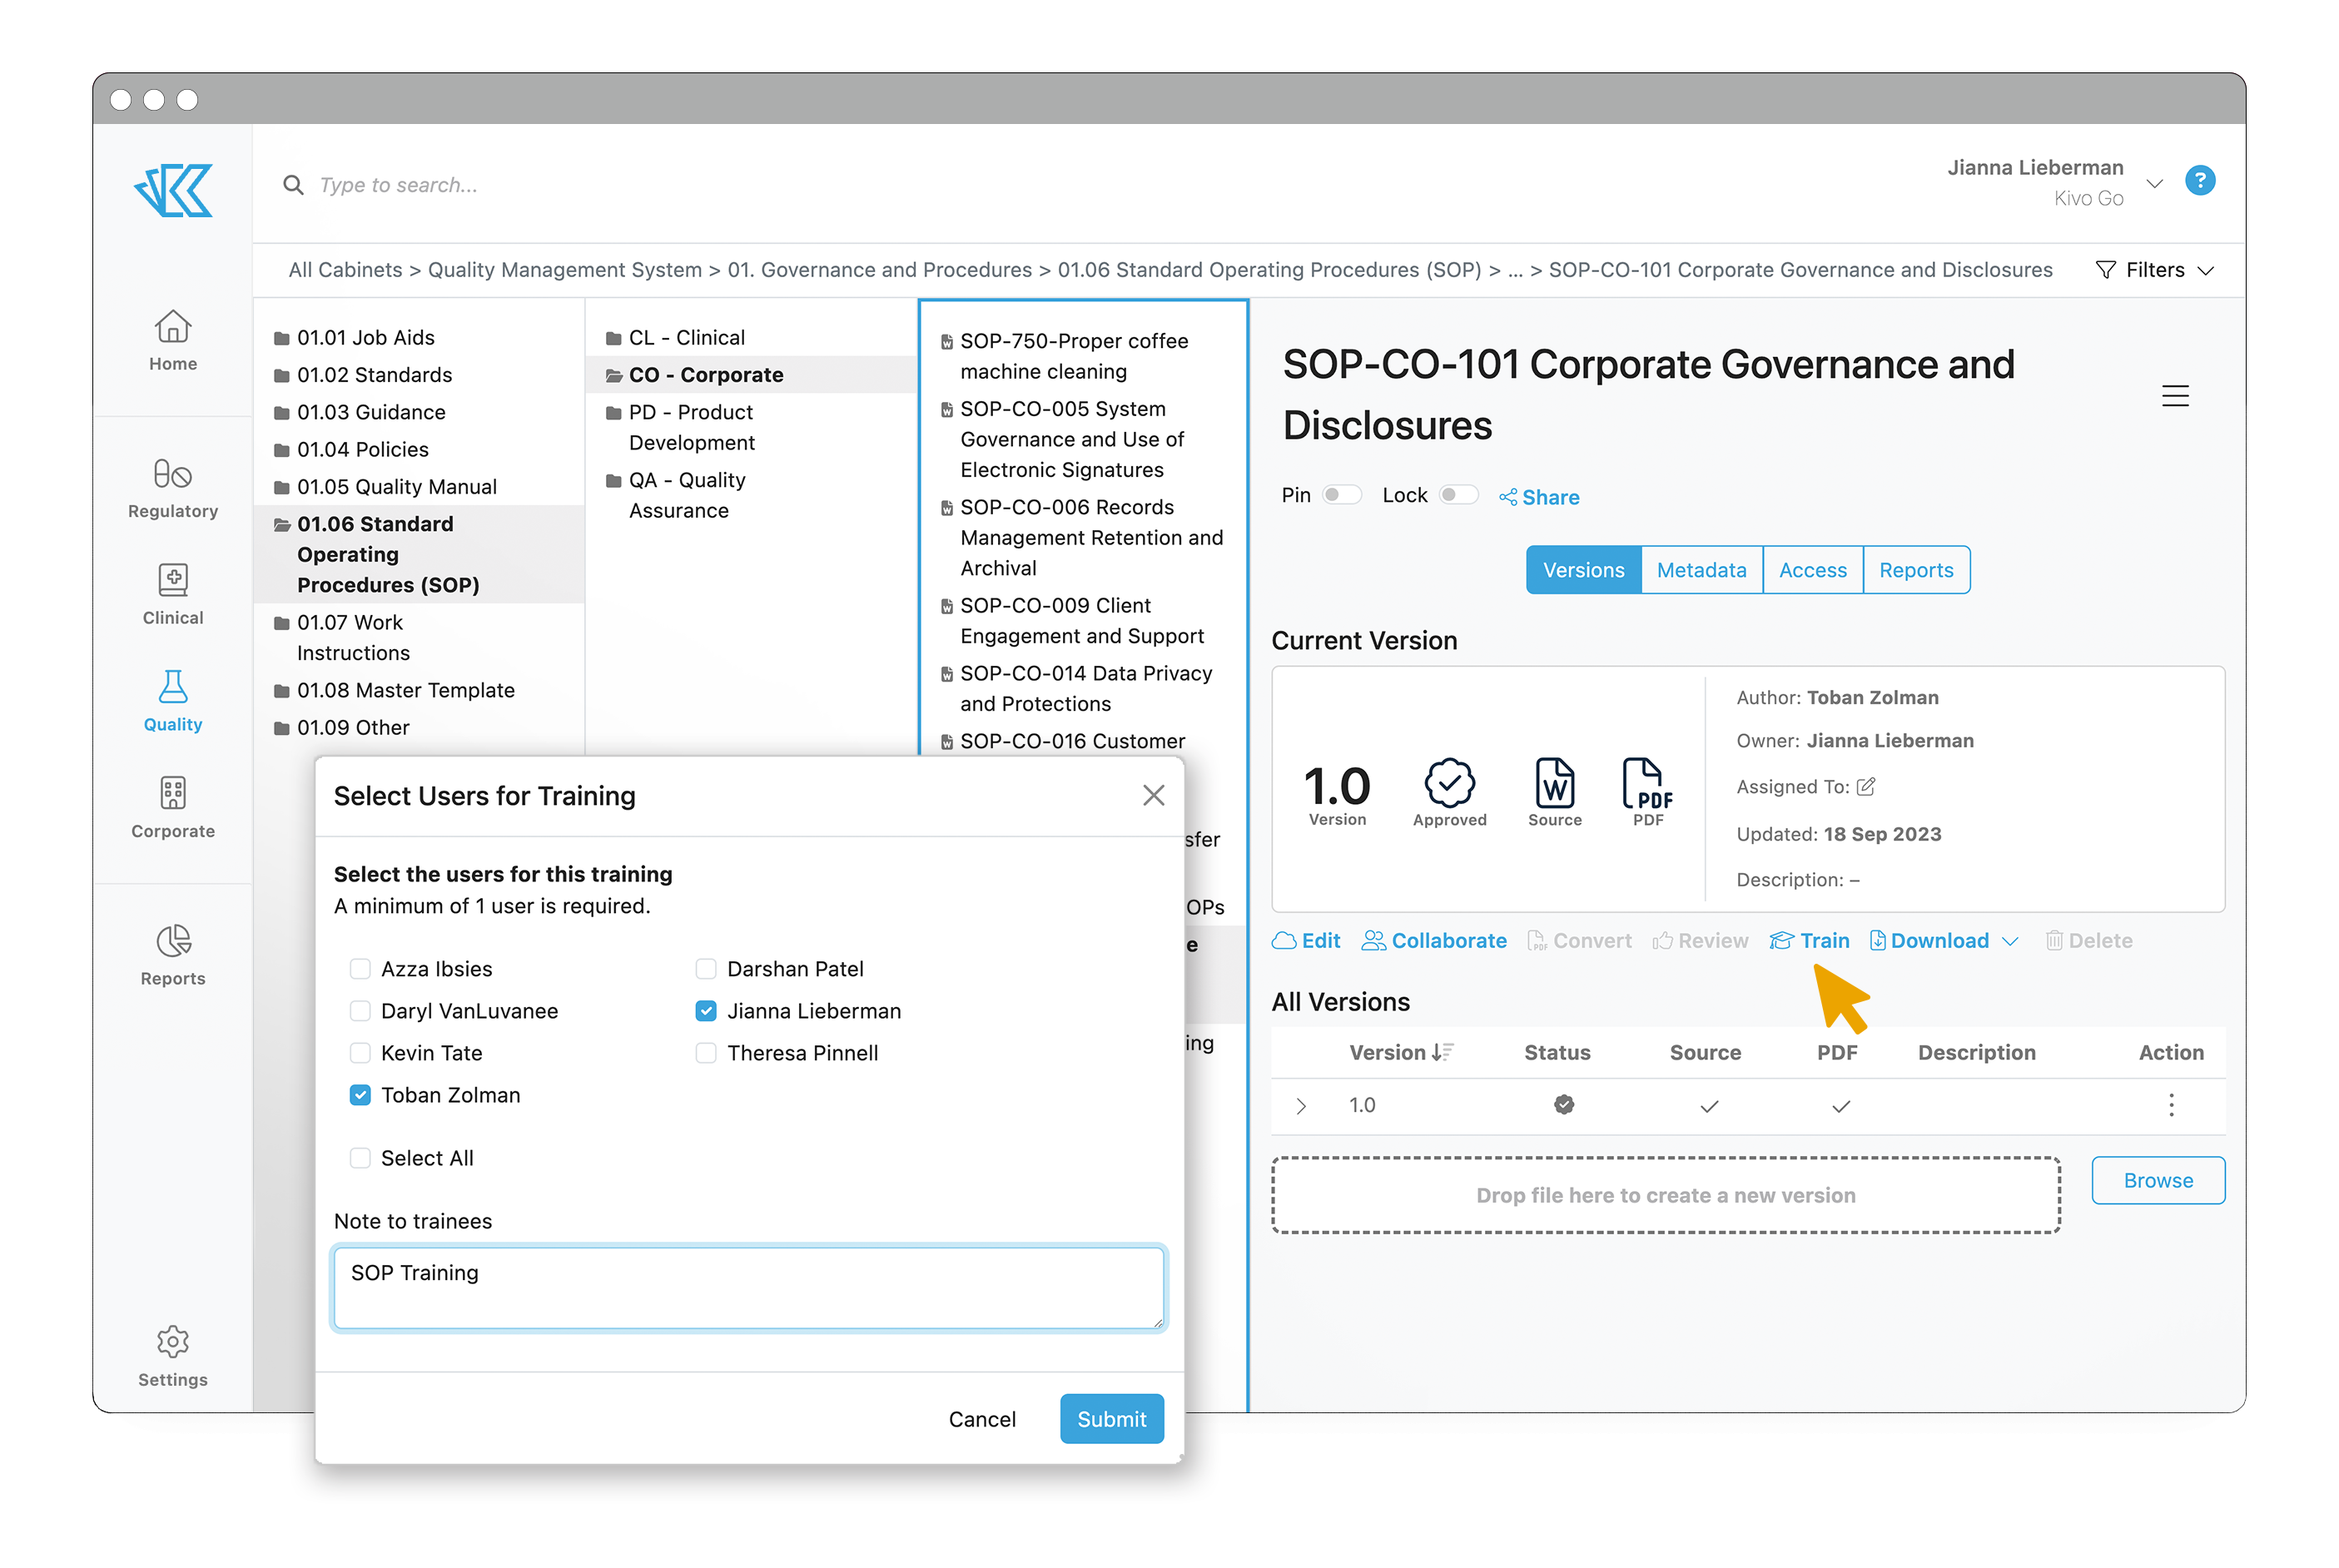Open the hamburger menu beside the document title
This screenshot has width=2339, height=1568.
(2176, 396)
